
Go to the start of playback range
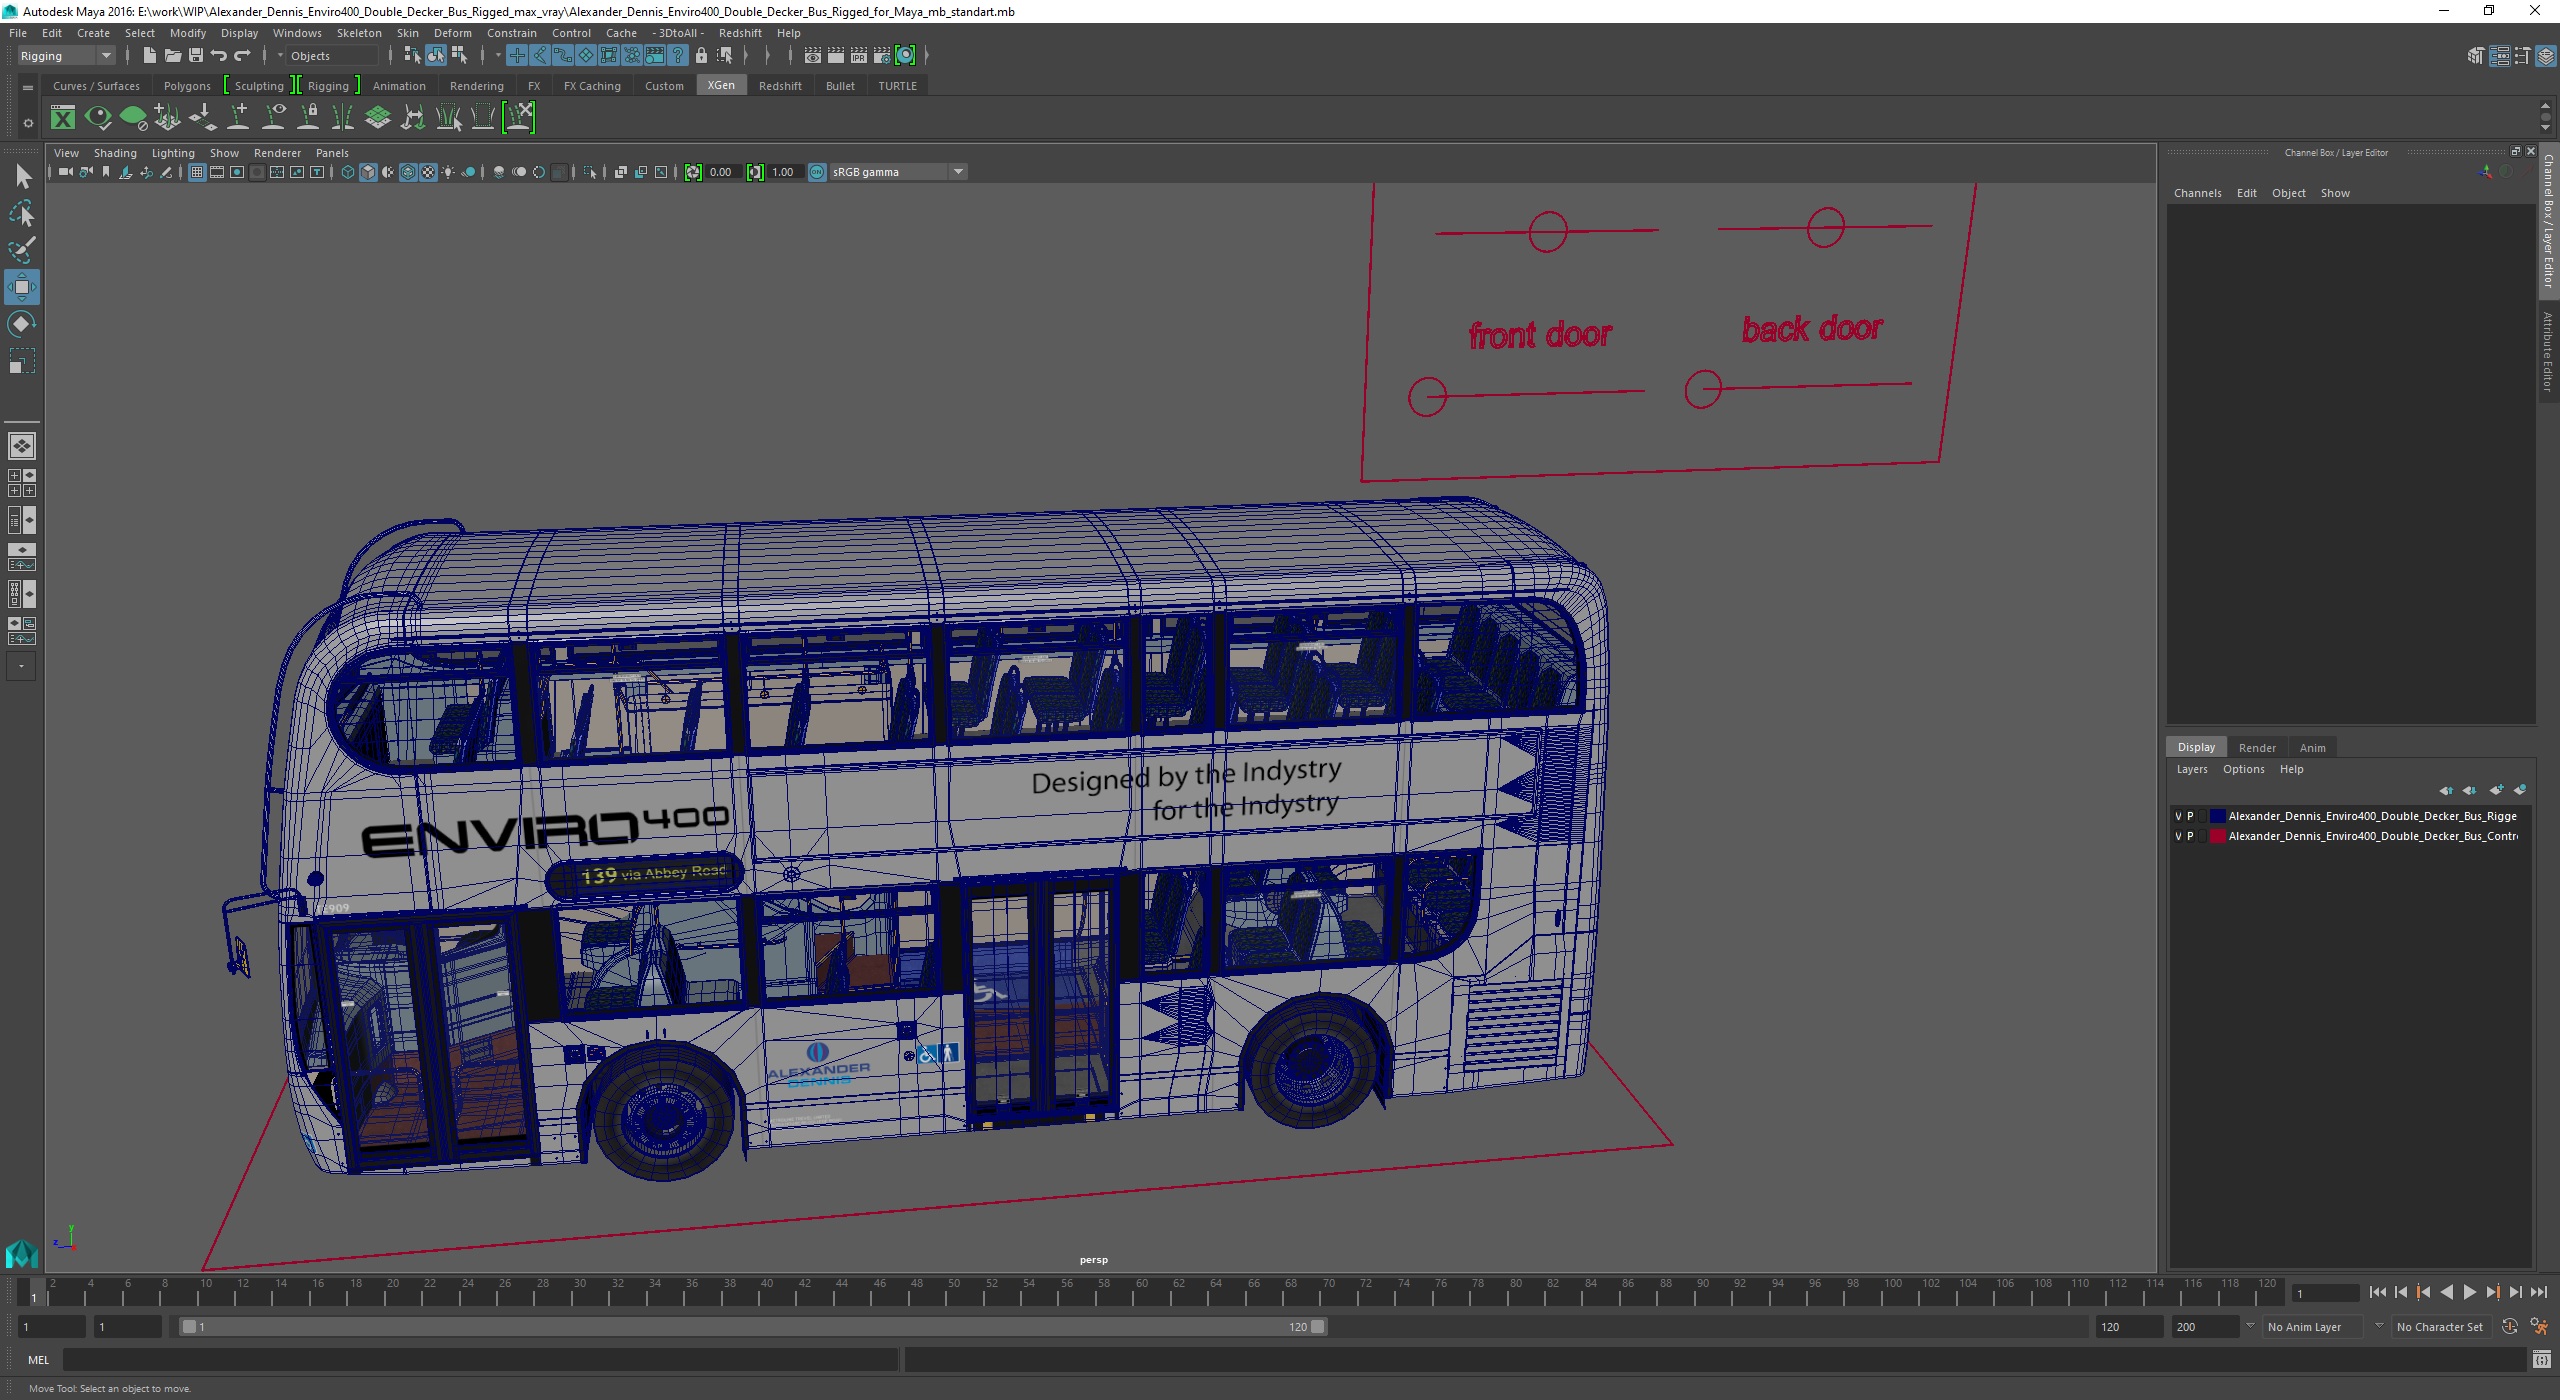(x=2378, y=1293)
